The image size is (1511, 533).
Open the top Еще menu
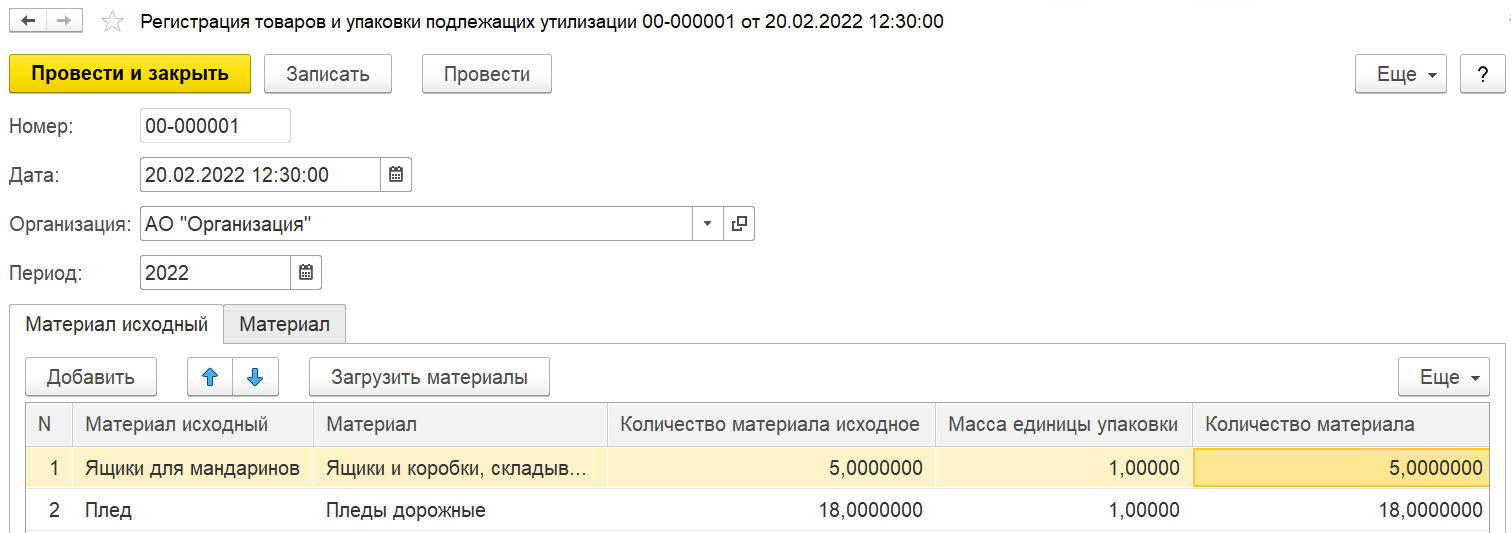[x=1401, y=74]
